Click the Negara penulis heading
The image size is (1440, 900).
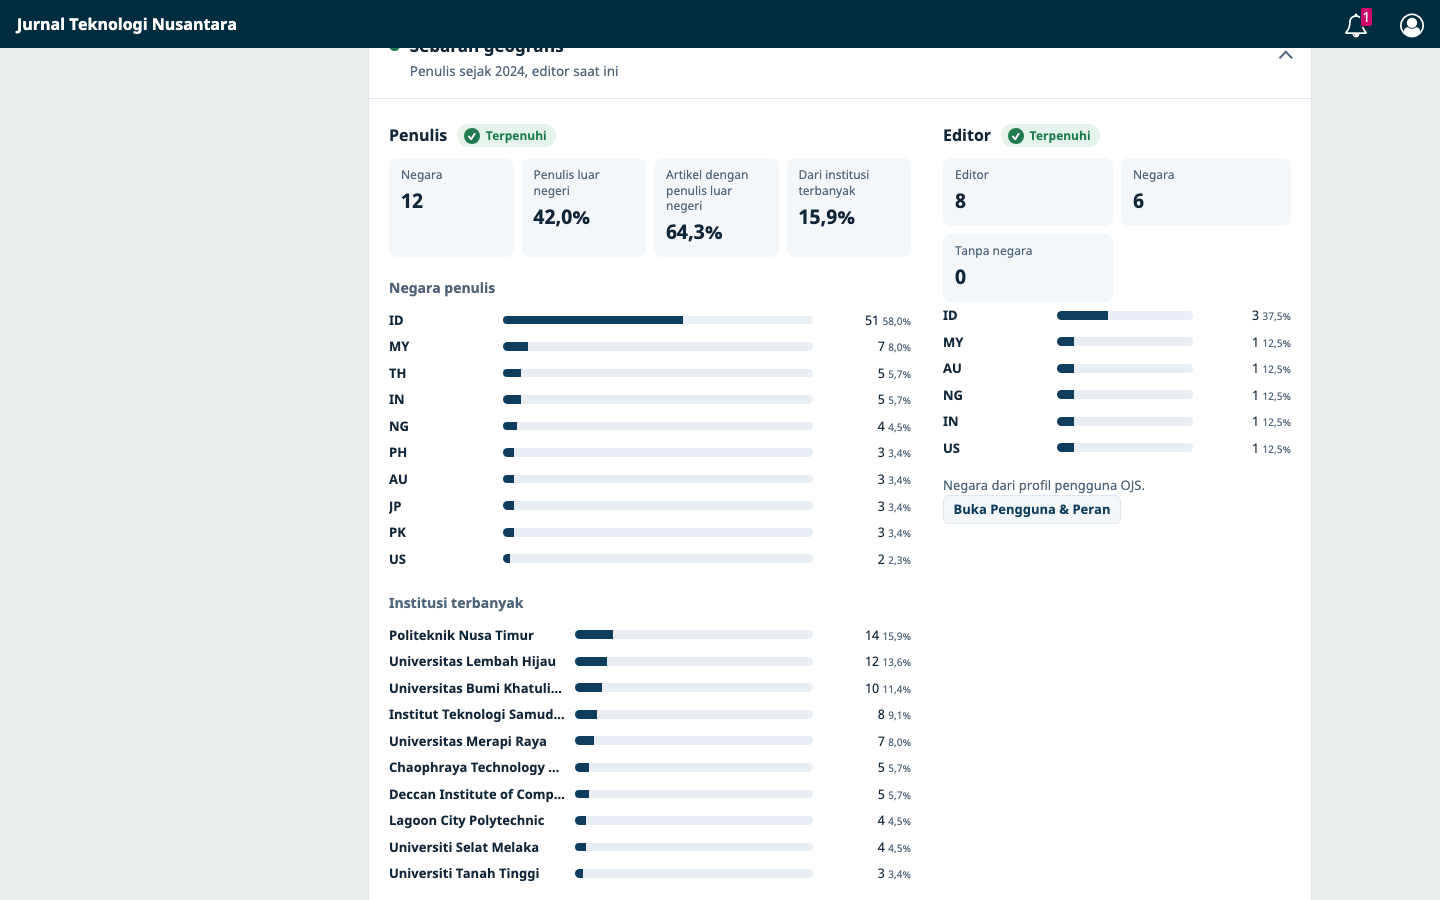[x=442, y=288]
